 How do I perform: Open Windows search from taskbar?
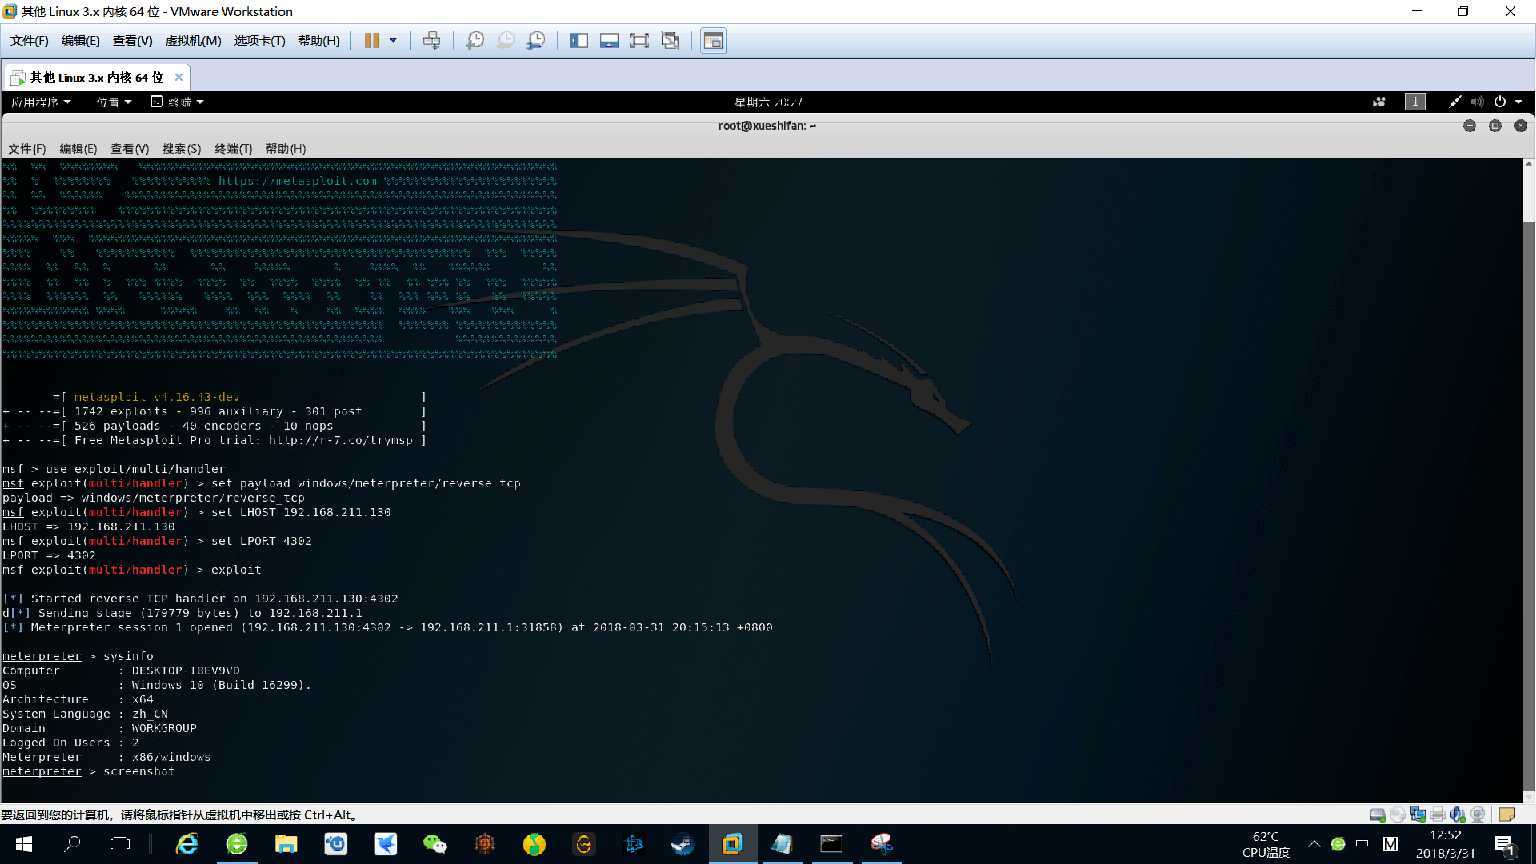pos(72,844)
